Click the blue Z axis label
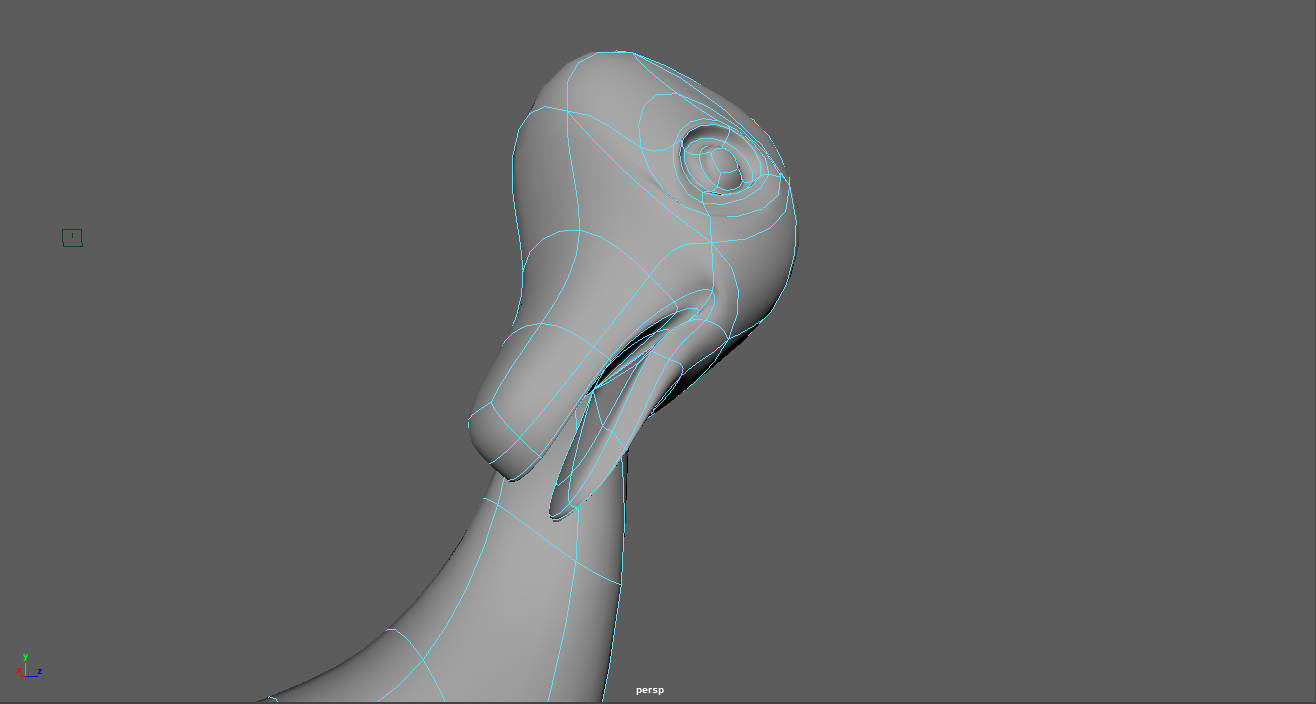The height and width of the screenshot is (704, 1316). tap(40, 671)
